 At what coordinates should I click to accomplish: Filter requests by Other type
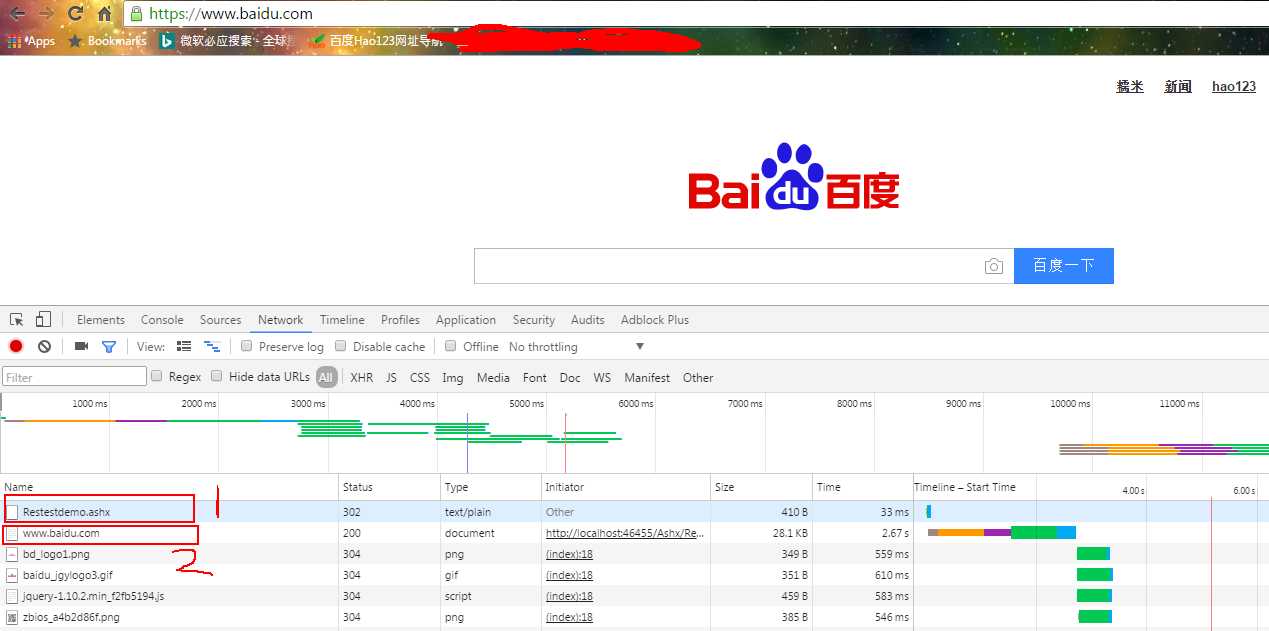[698, 378]
